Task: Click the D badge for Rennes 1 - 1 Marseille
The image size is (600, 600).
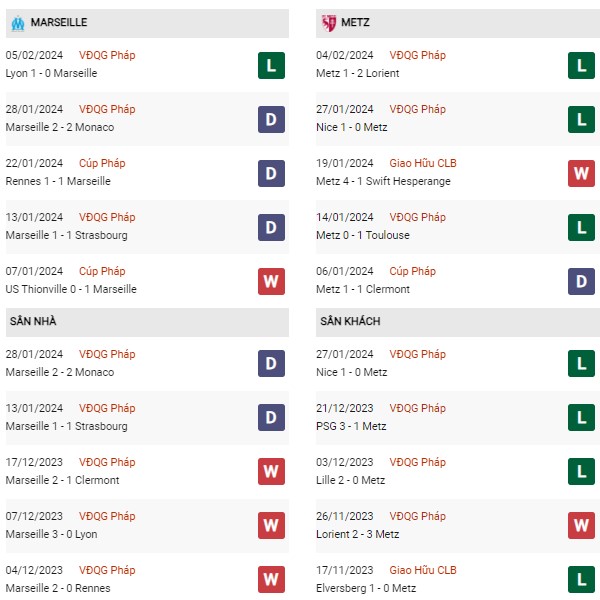Action: (271, 173)
